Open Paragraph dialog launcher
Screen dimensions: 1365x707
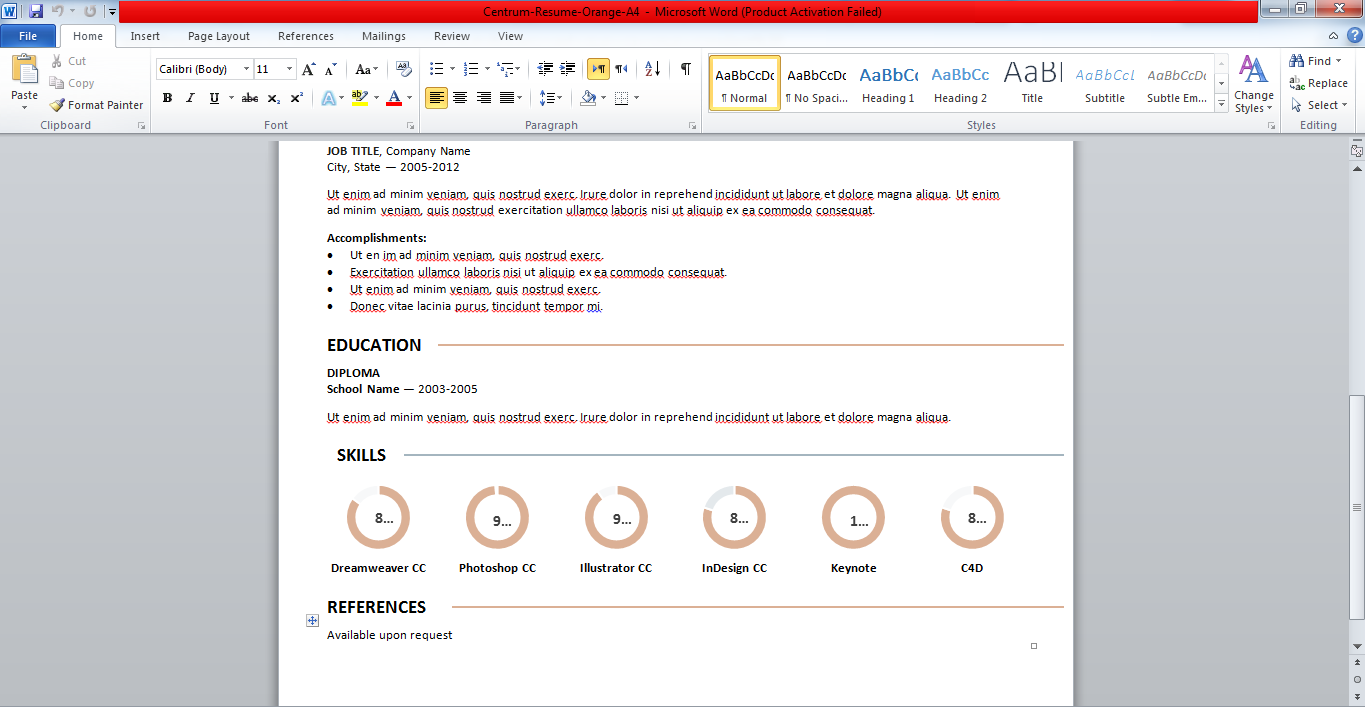click(693, 126)
